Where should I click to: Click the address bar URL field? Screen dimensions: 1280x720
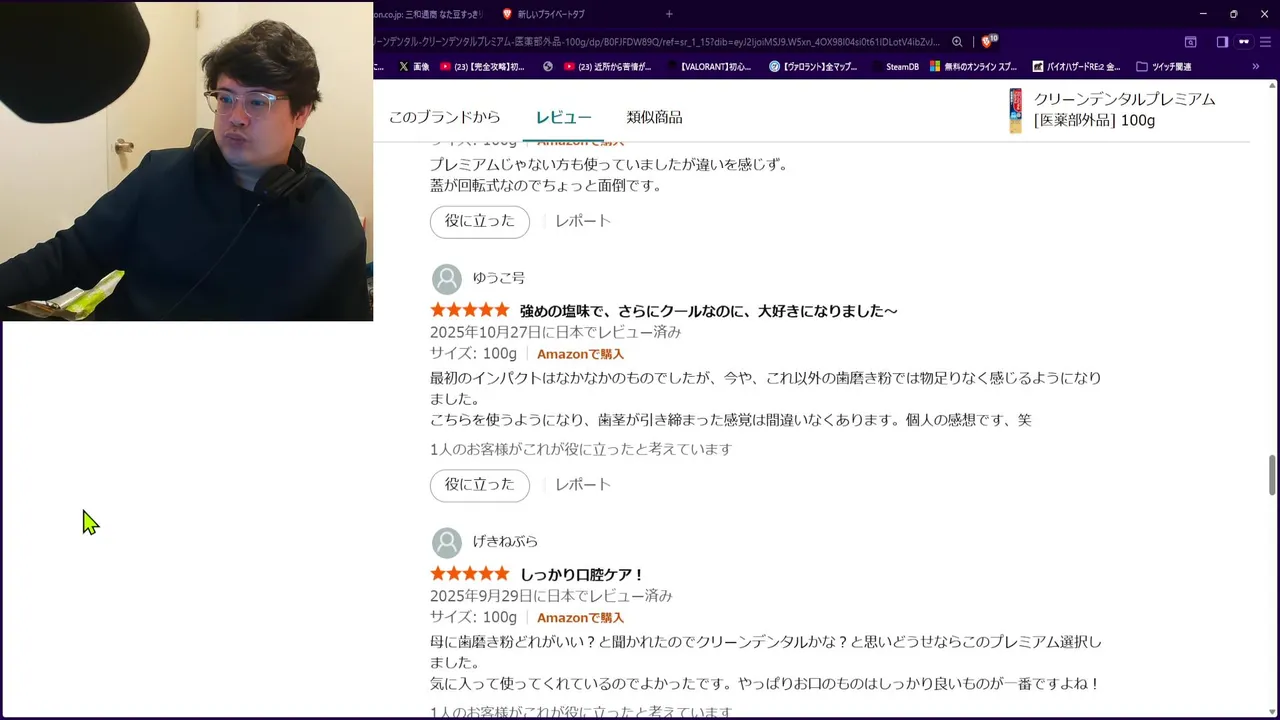pos(656,42)
